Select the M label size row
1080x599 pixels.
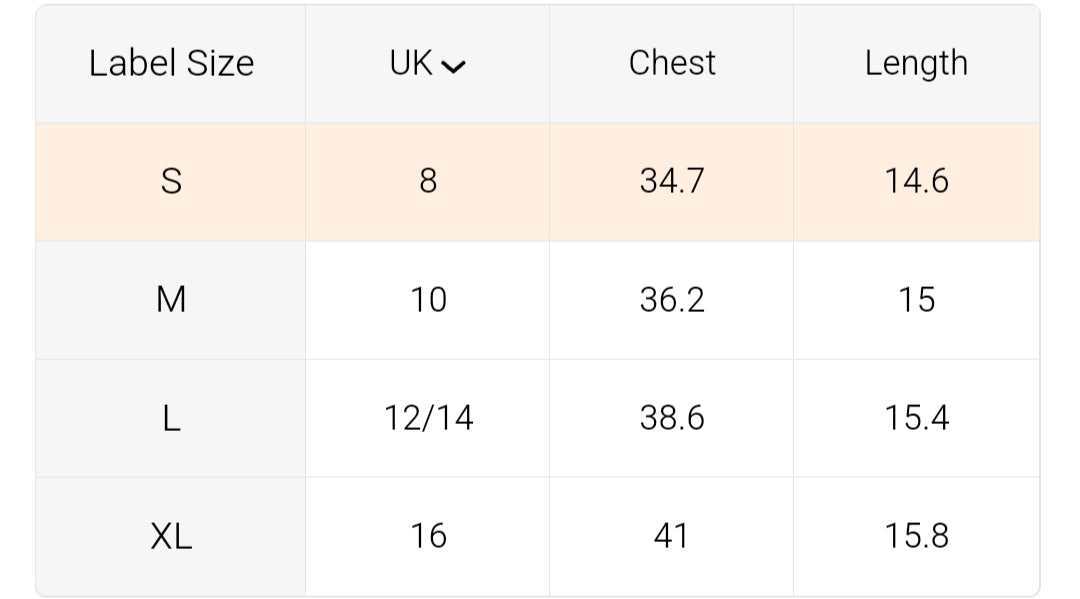point(171,299)
